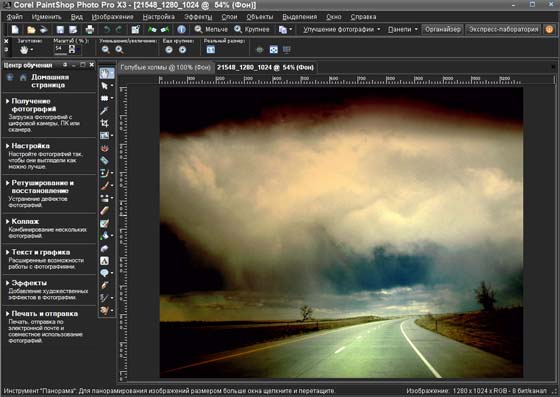The width and height of the screenshot is (560, 397).
Task: Select the Dropper tool icon
Action: 104,111
